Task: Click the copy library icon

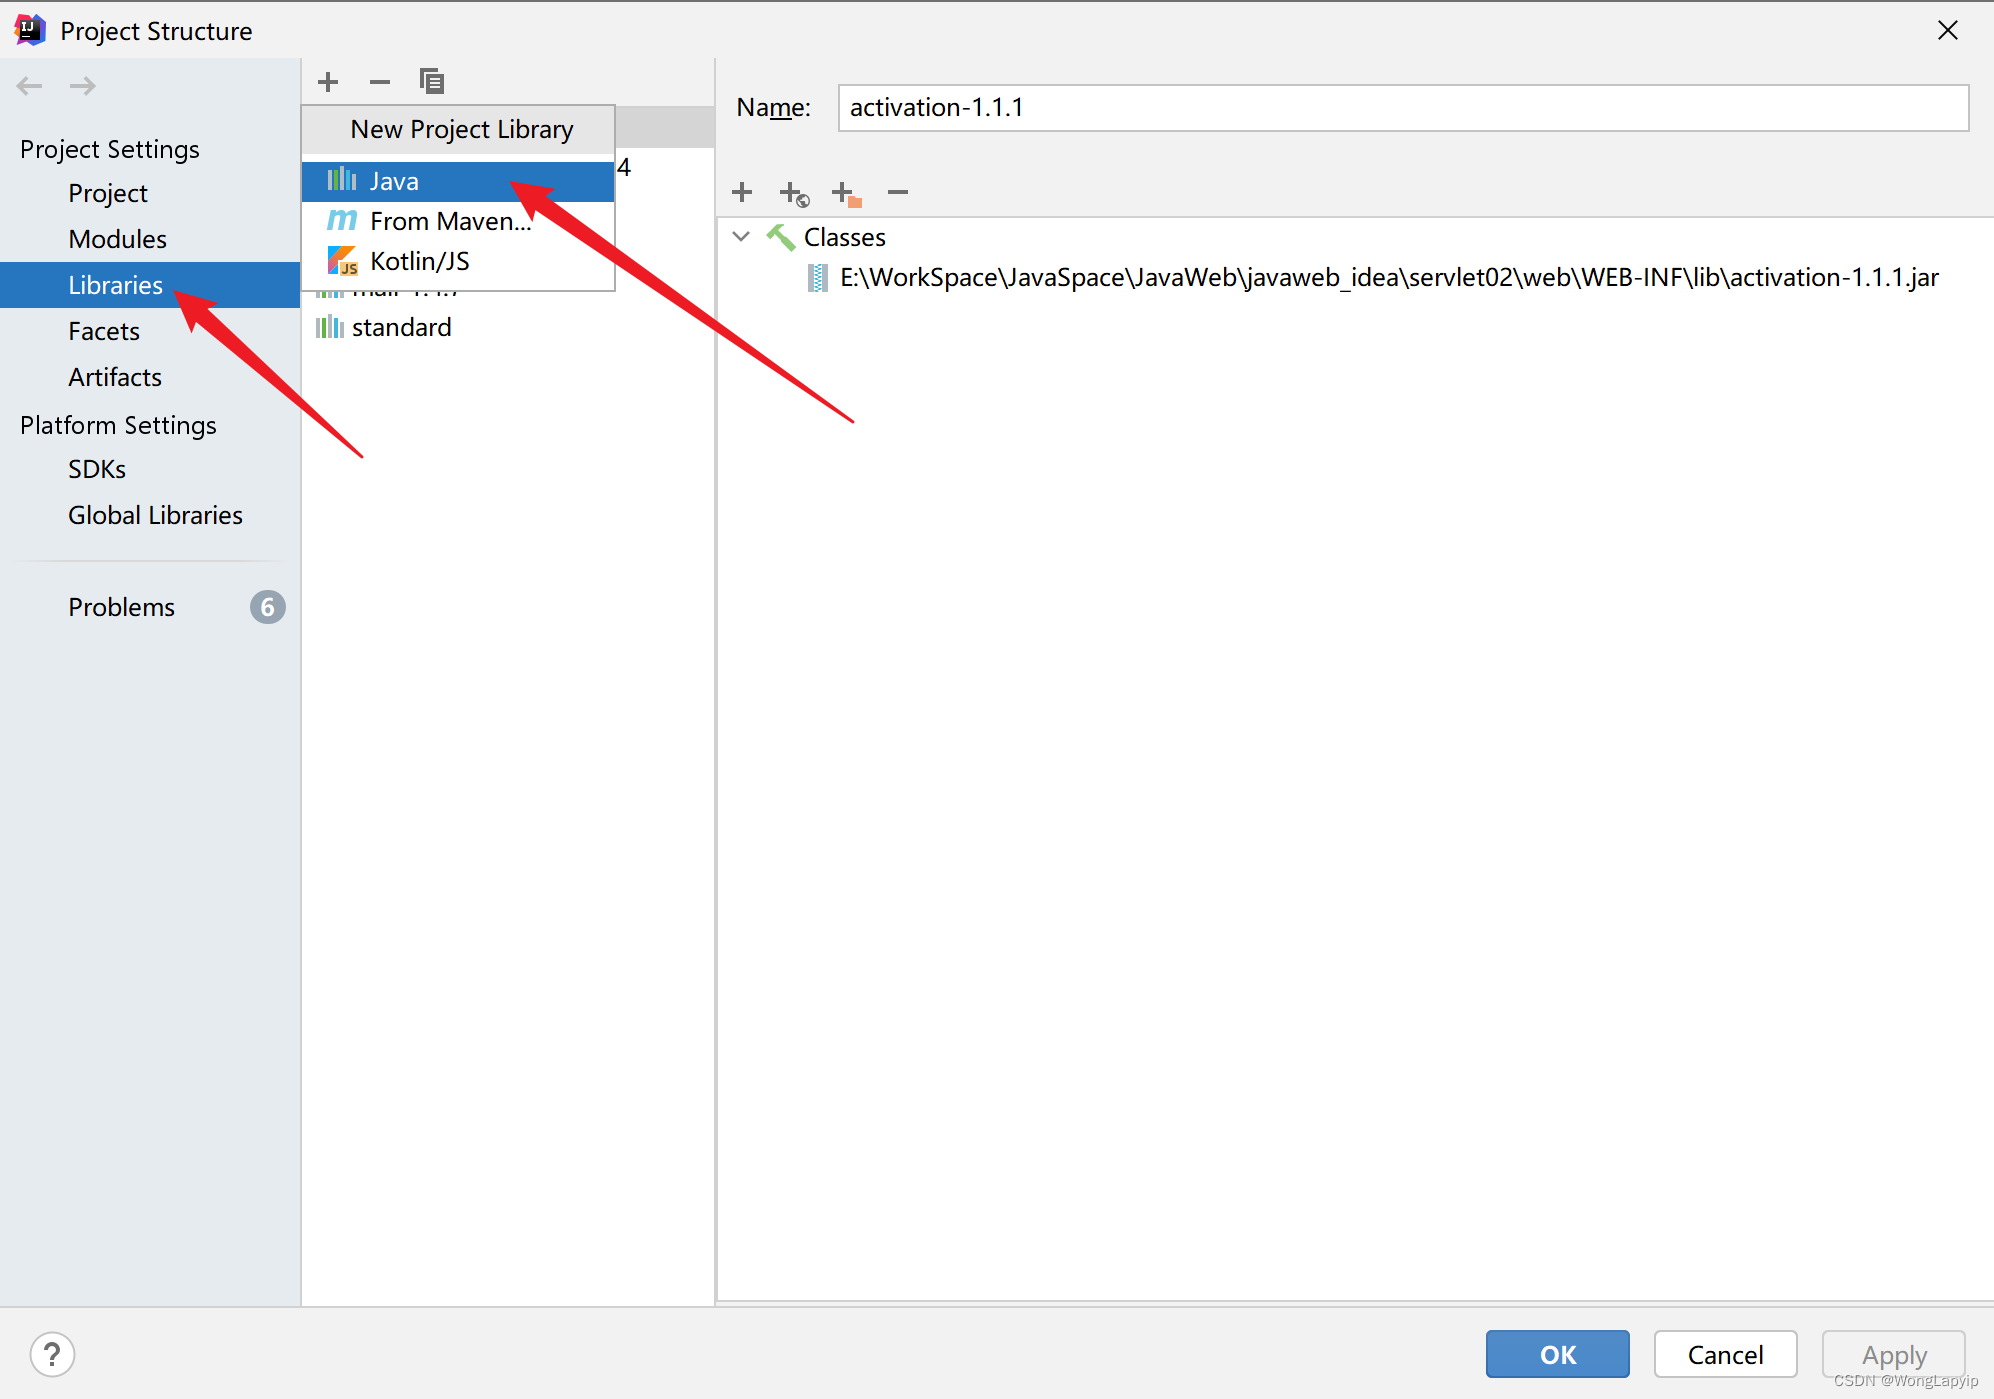Action: point(432,82)
